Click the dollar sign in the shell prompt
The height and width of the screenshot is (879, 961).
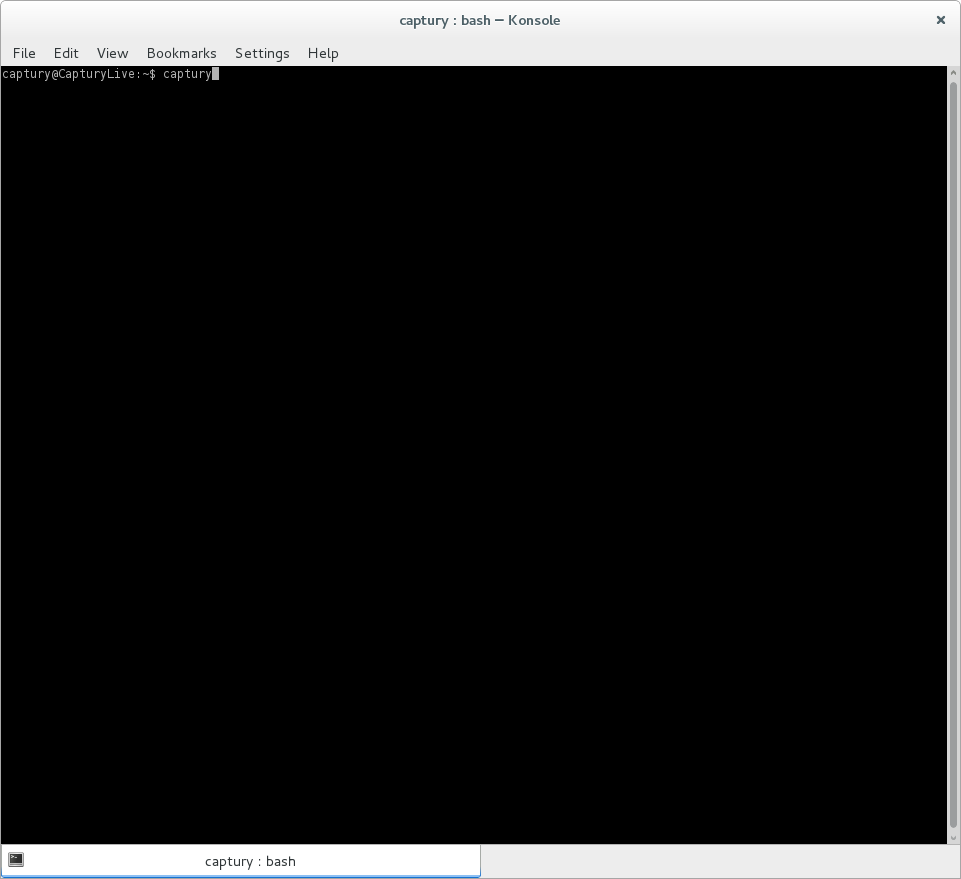tap(152, 74)
